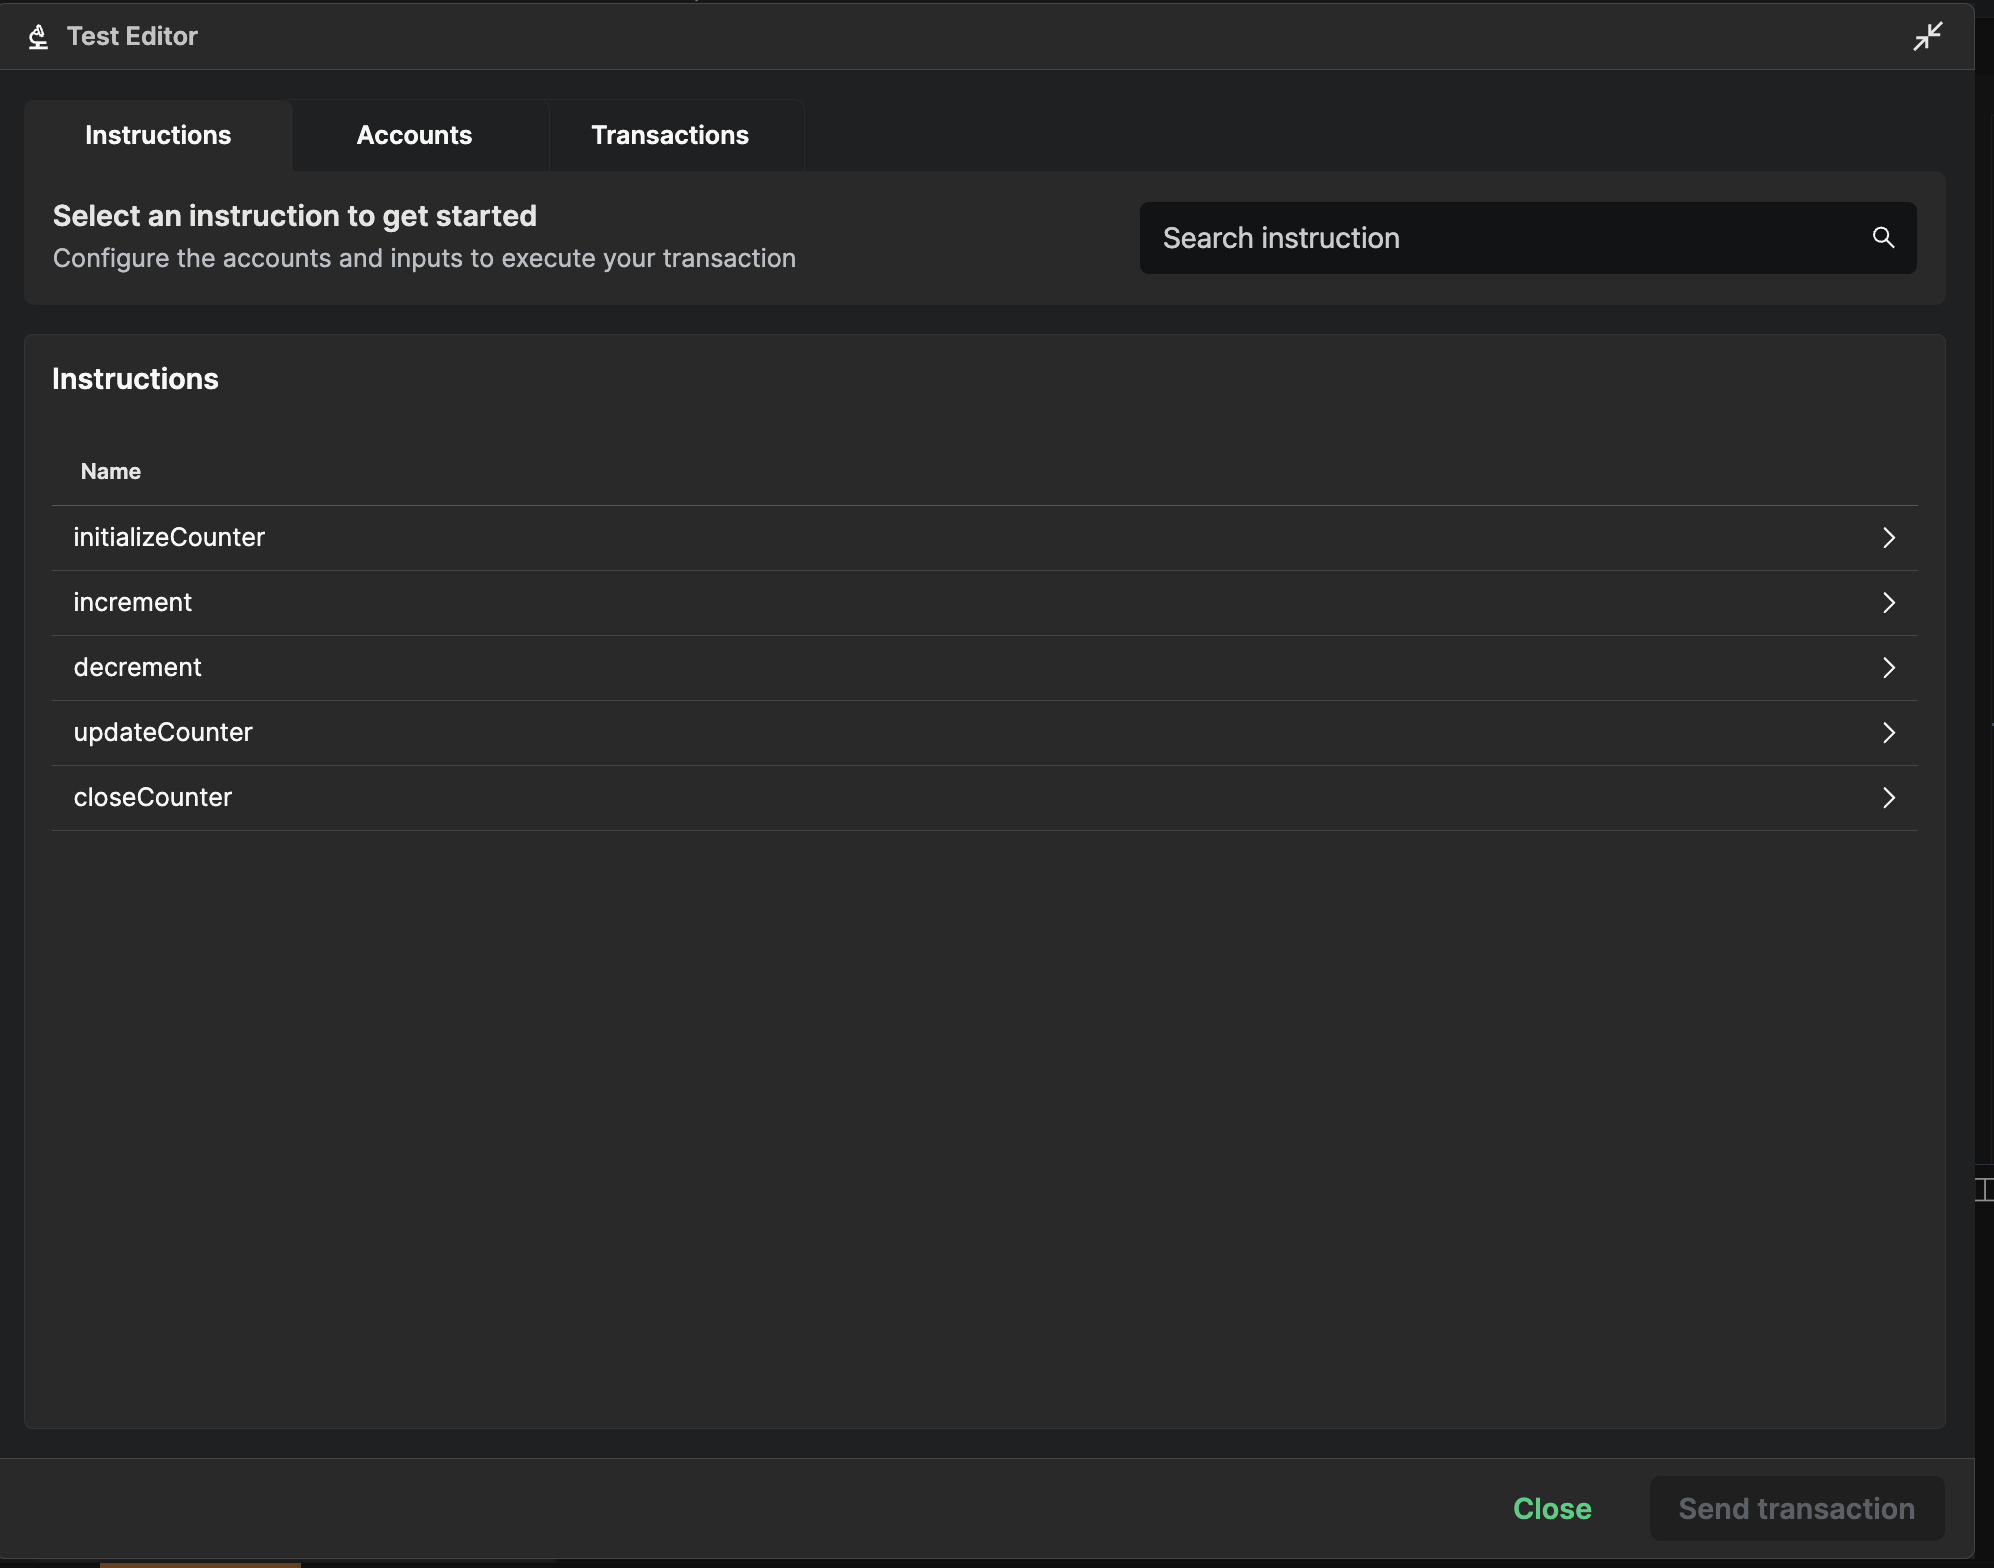This screenshot has width=1994, height=1568.
Task: Open the initializeCounter instruction chevron
Action: click(x=1889, y=537)
